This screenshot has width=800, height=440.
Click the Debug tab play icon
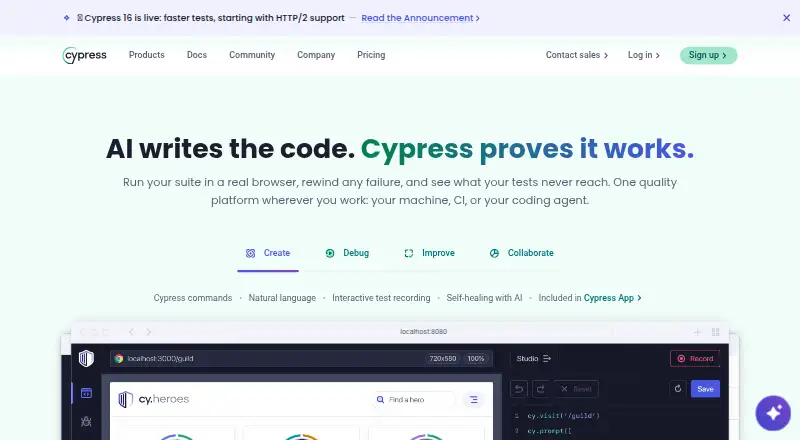click(x=330, y=253)
